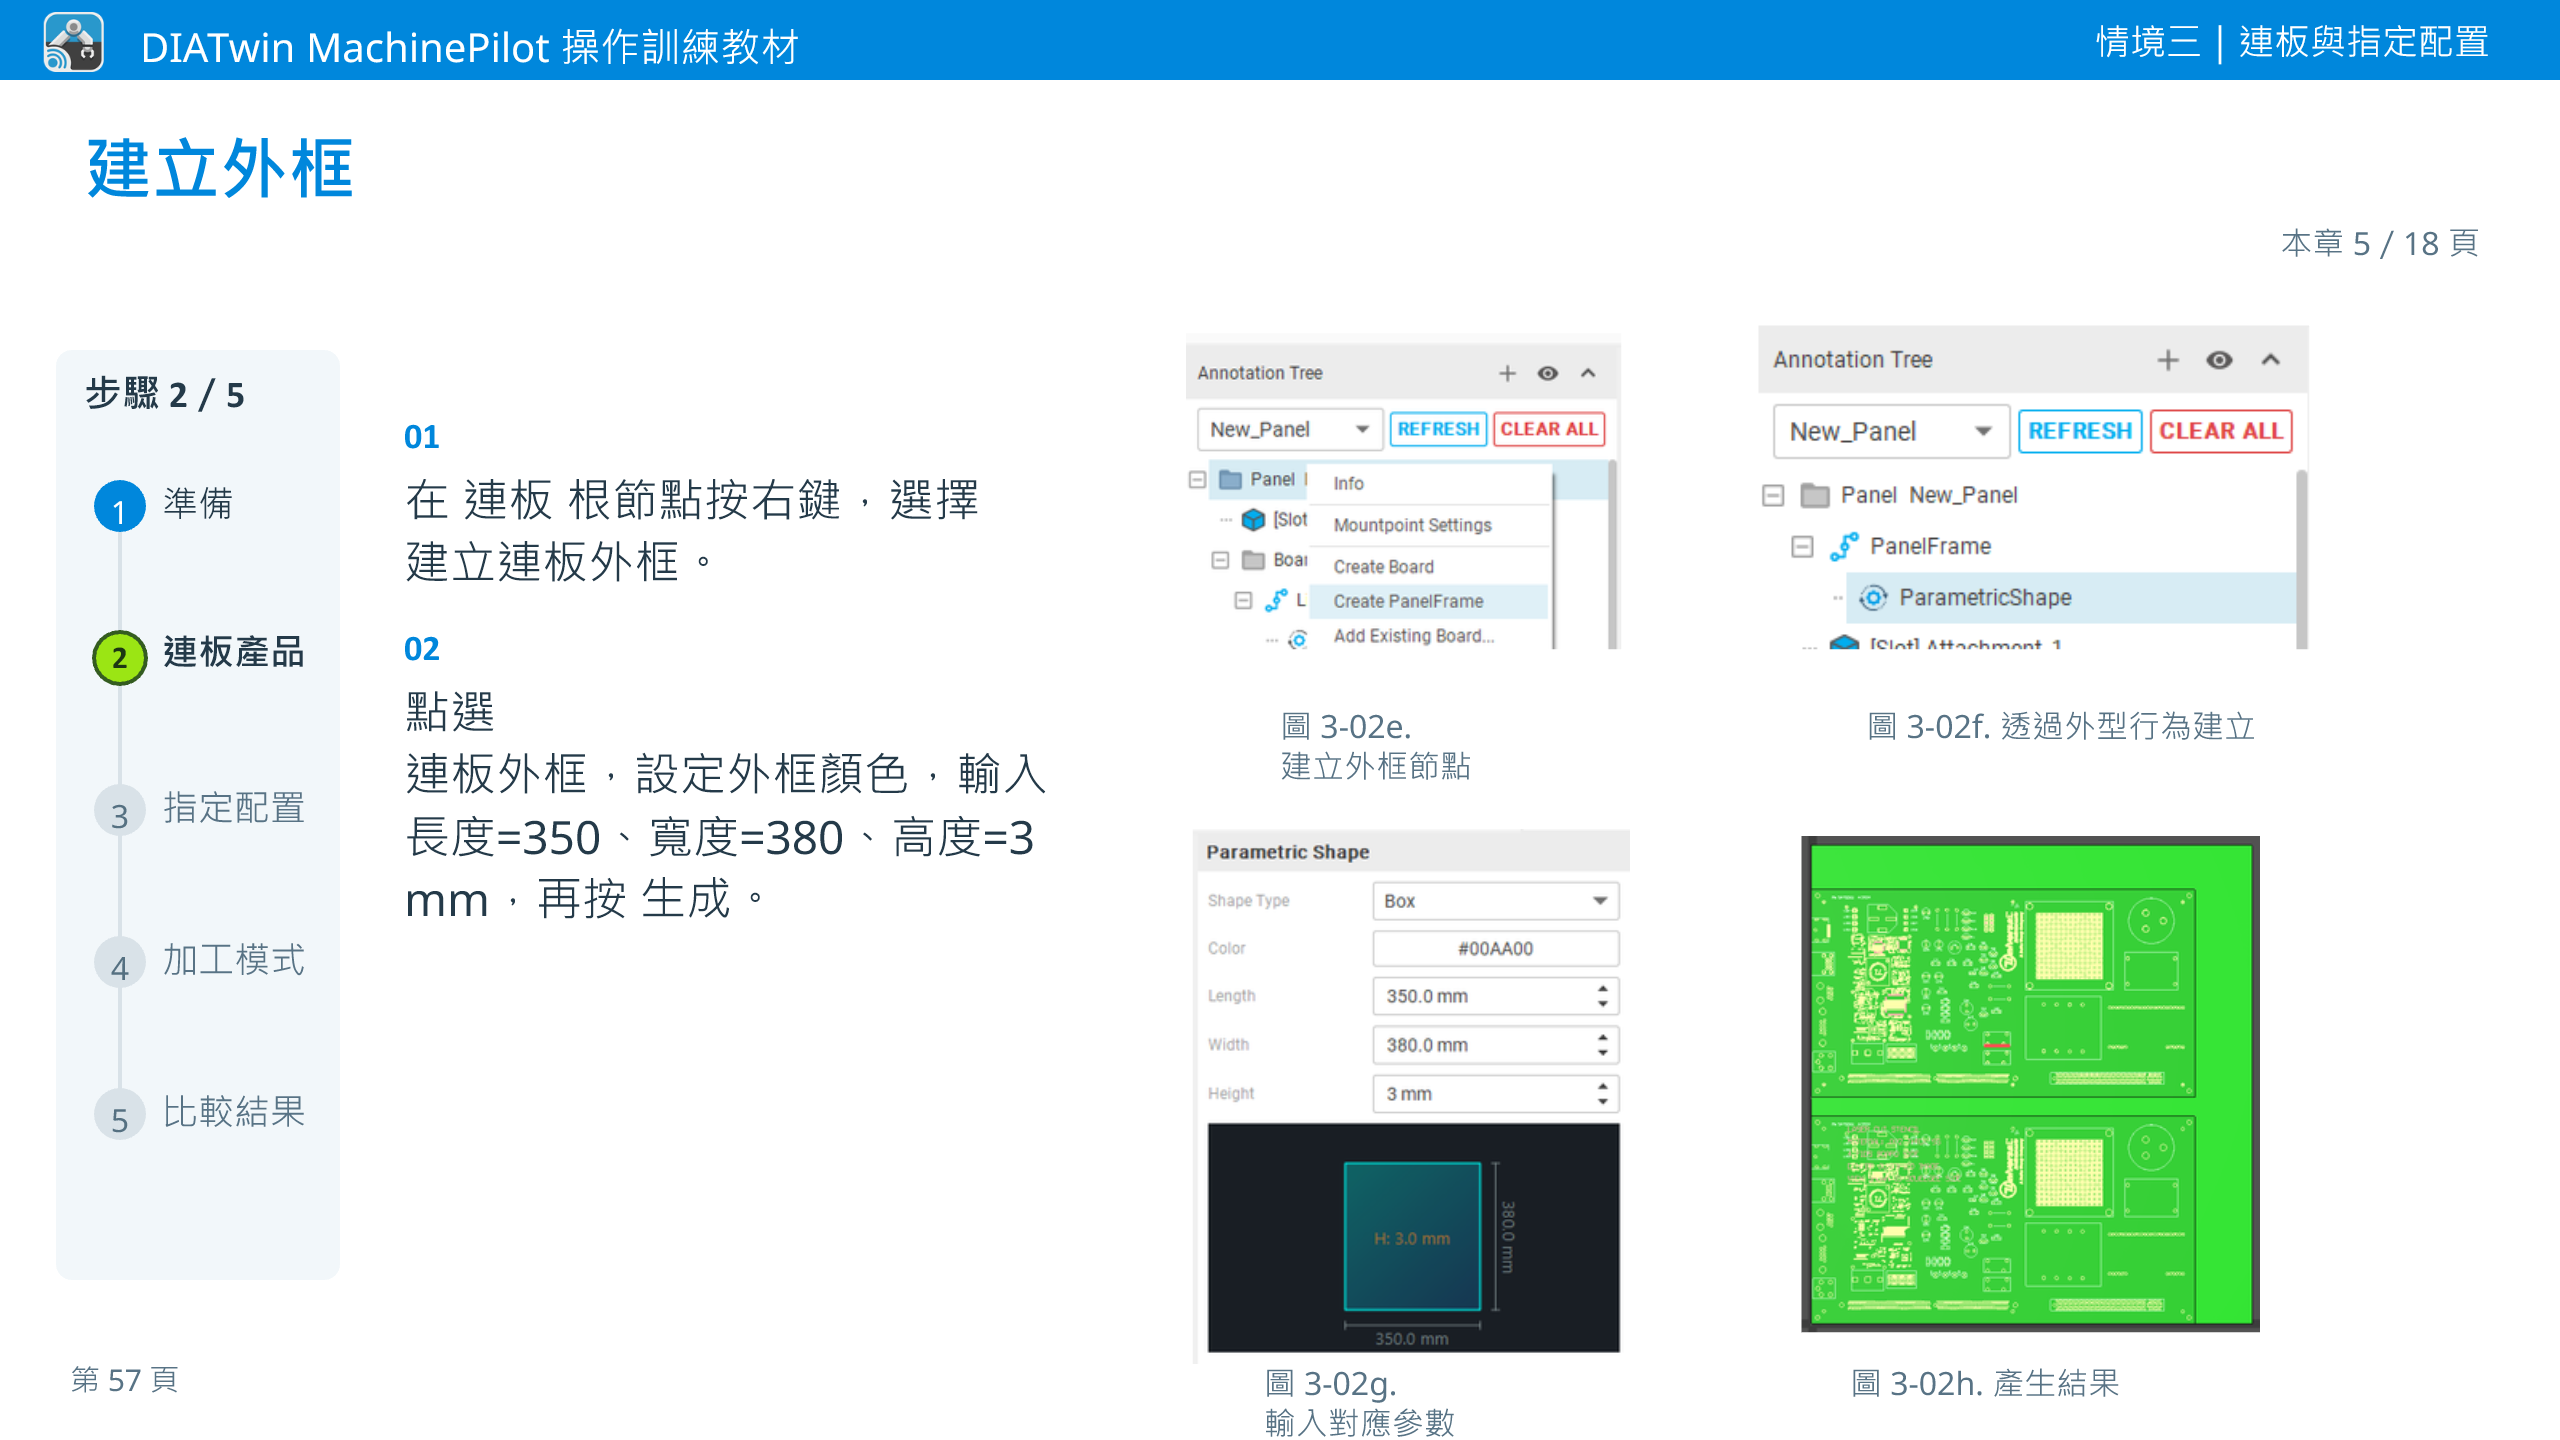Image resolution: width=2560 pixels, height=1440 pixels.
Task: Click REFRESH button in left Annotation Tree
Action: click(1438, 429)
